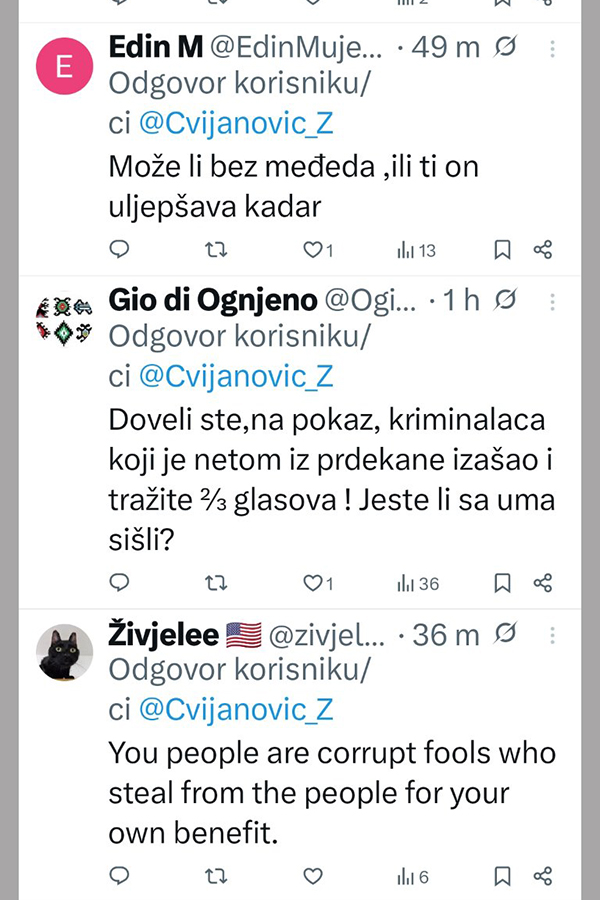View analytics showing 36 views
Image resolution: width=600 pixels, height=900 pixels.
click(417, 584)
